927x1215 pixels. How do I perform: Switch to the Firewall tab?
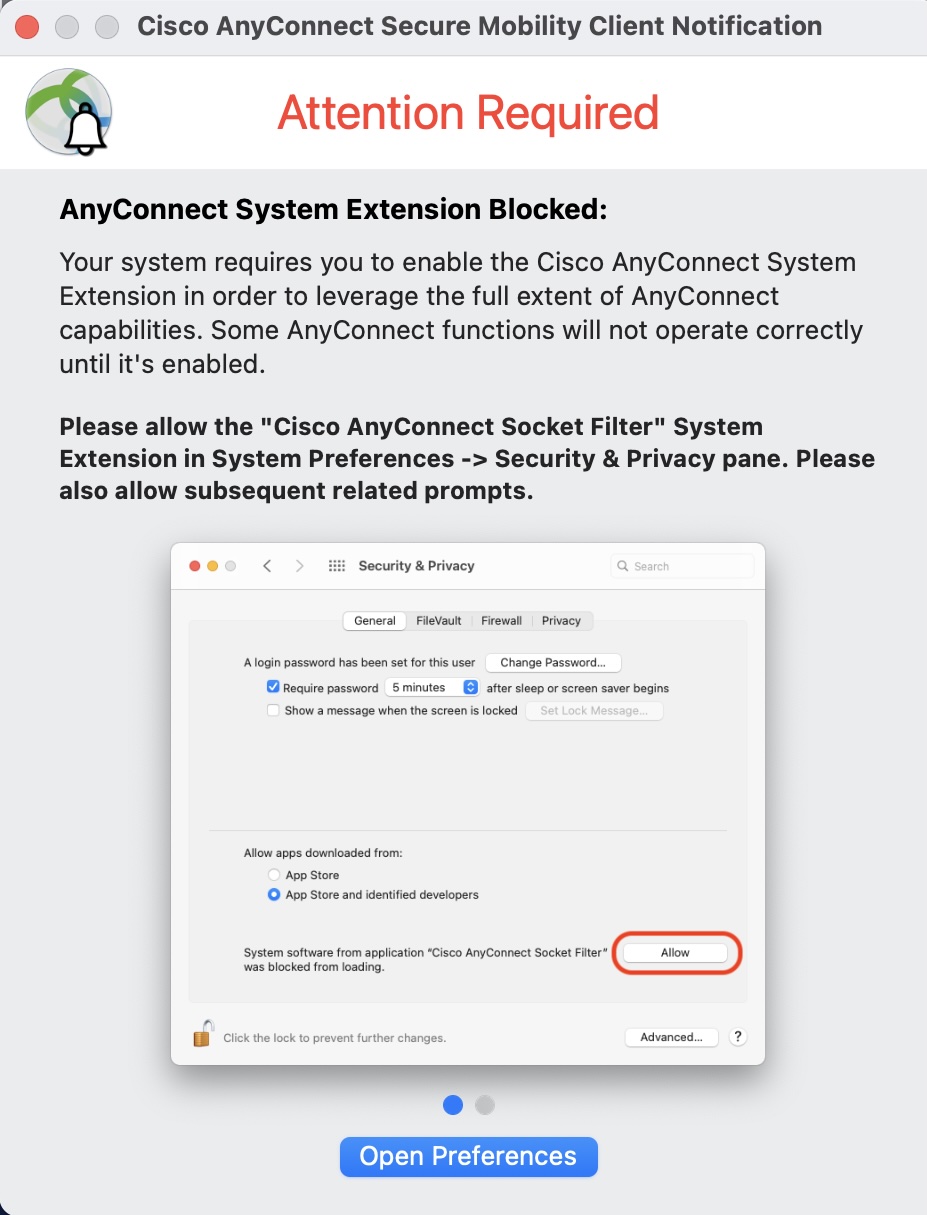click(501, 620)
